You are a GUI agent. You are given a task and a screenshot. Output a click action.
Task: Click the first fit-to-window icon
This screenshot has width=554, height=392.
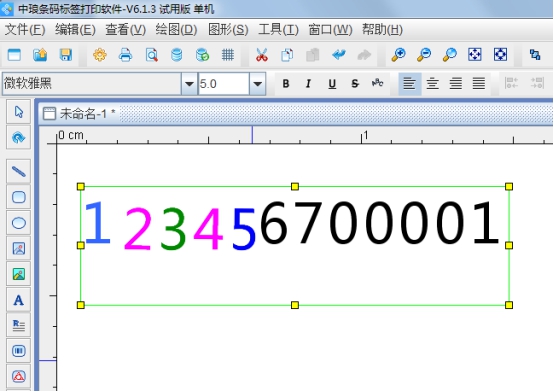[x=475, y=55]
